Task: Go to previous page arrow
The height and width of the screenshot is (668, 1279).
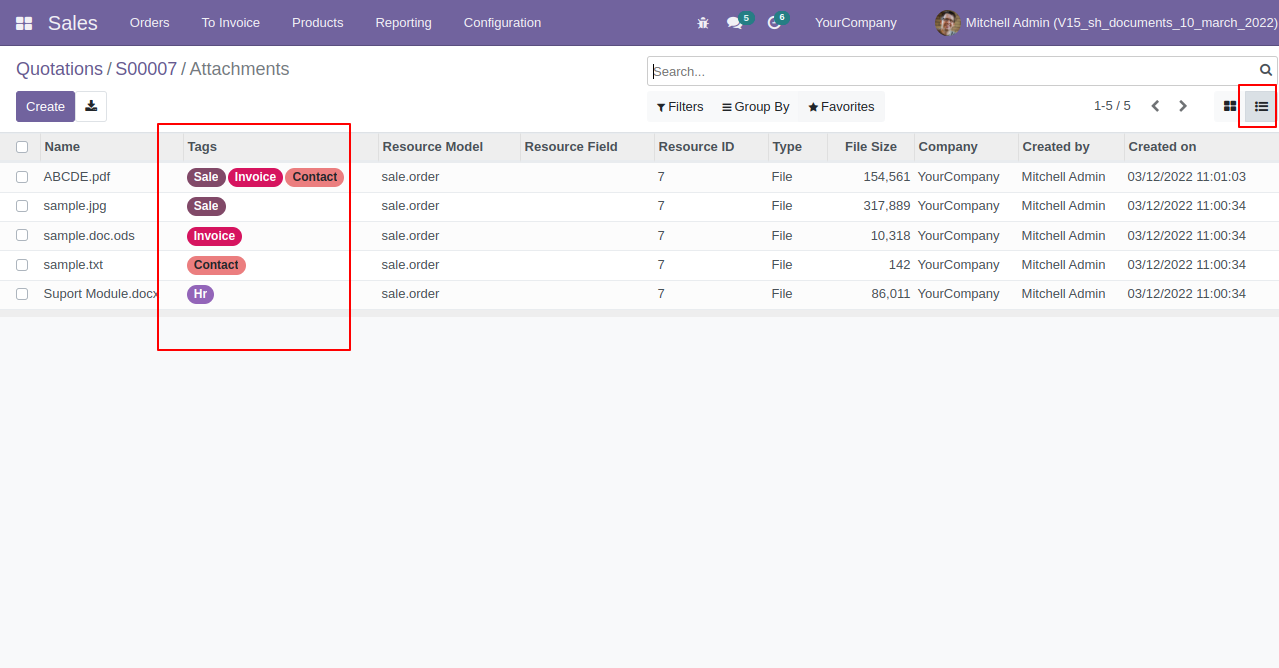Action: 1155,106
